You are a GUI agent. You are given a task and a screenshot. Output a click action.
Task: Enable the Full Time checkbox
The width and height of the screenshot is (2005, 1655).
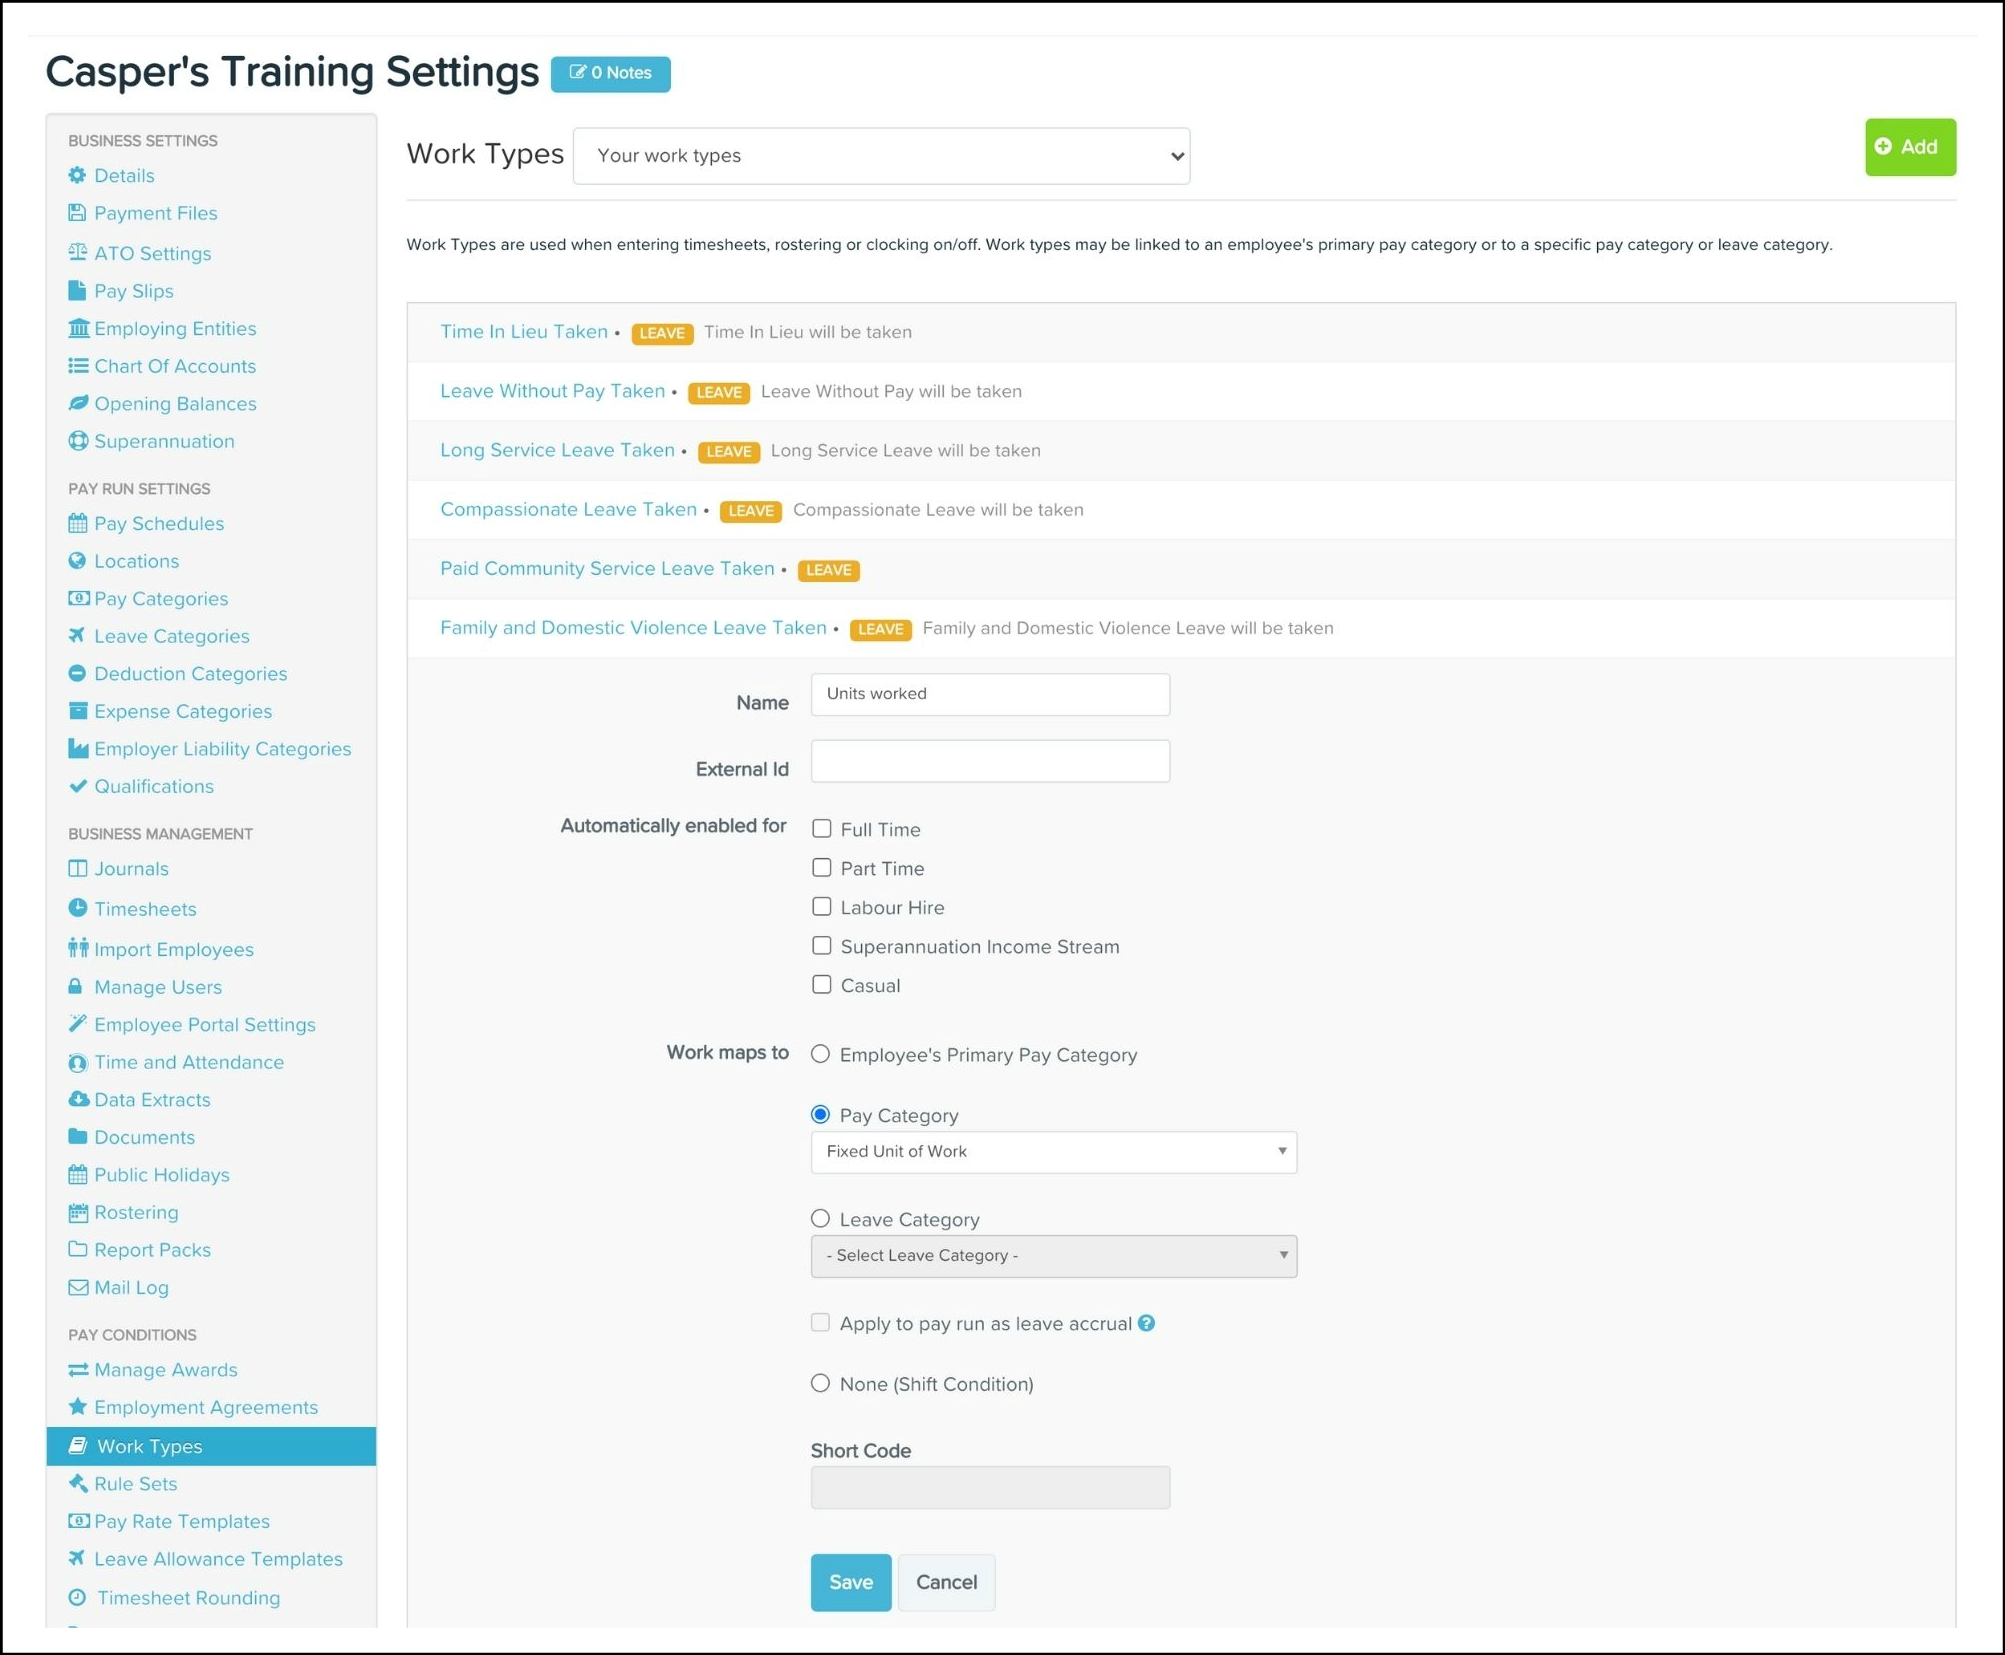822,829
